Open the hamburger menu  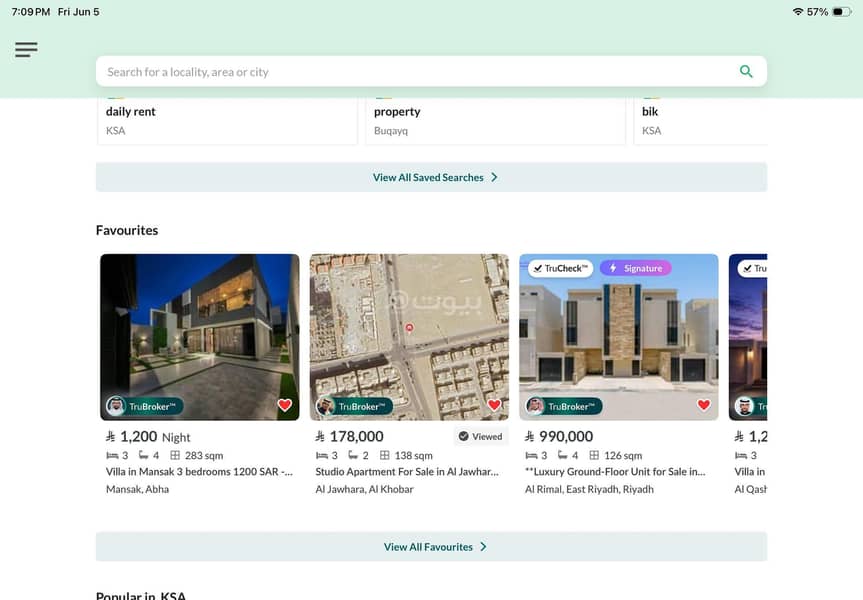(x=26, y=50)
